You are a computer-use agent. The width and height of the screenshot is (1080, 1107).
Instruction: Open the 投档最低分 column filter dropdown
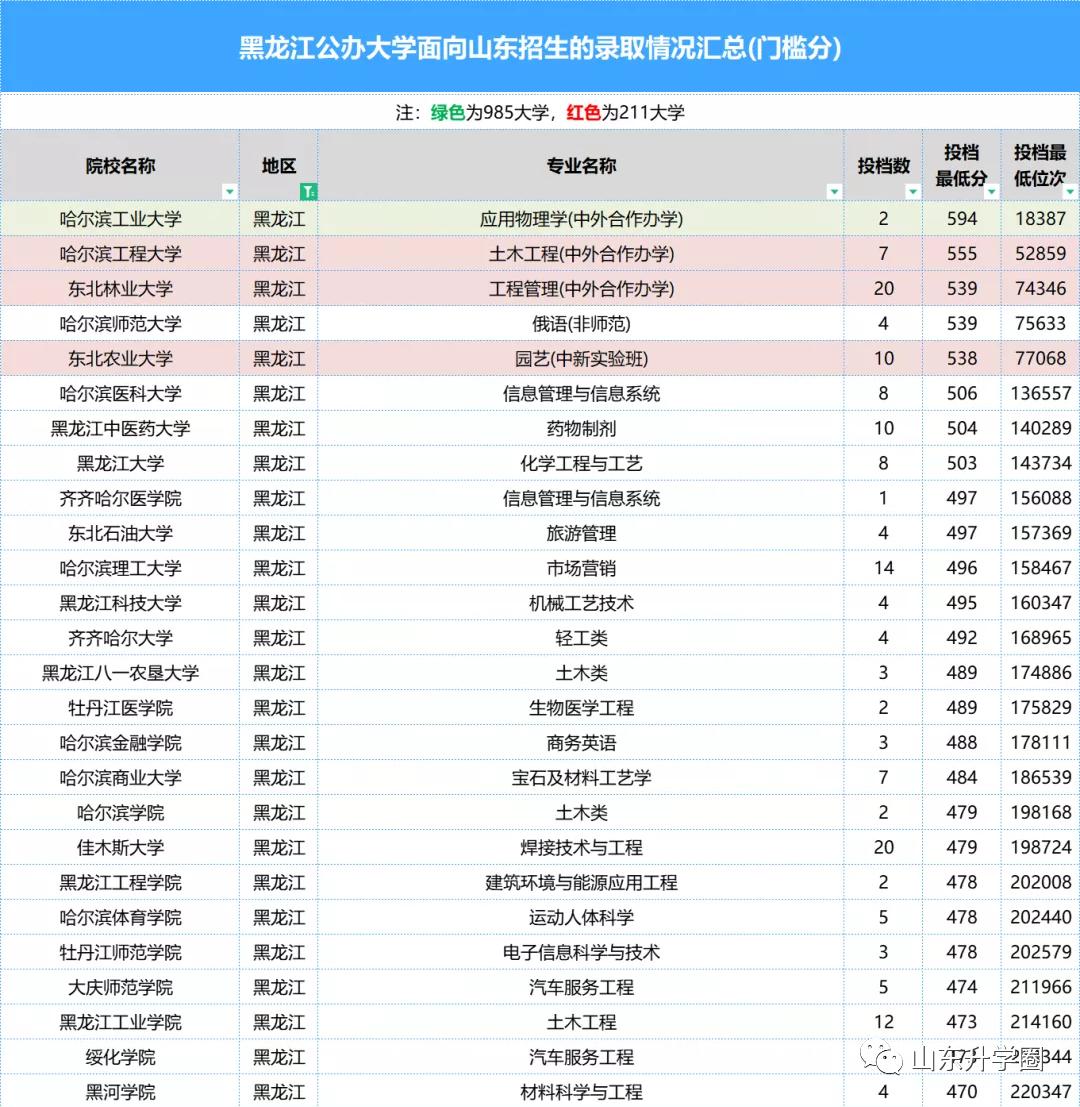(x=992, y=192)
